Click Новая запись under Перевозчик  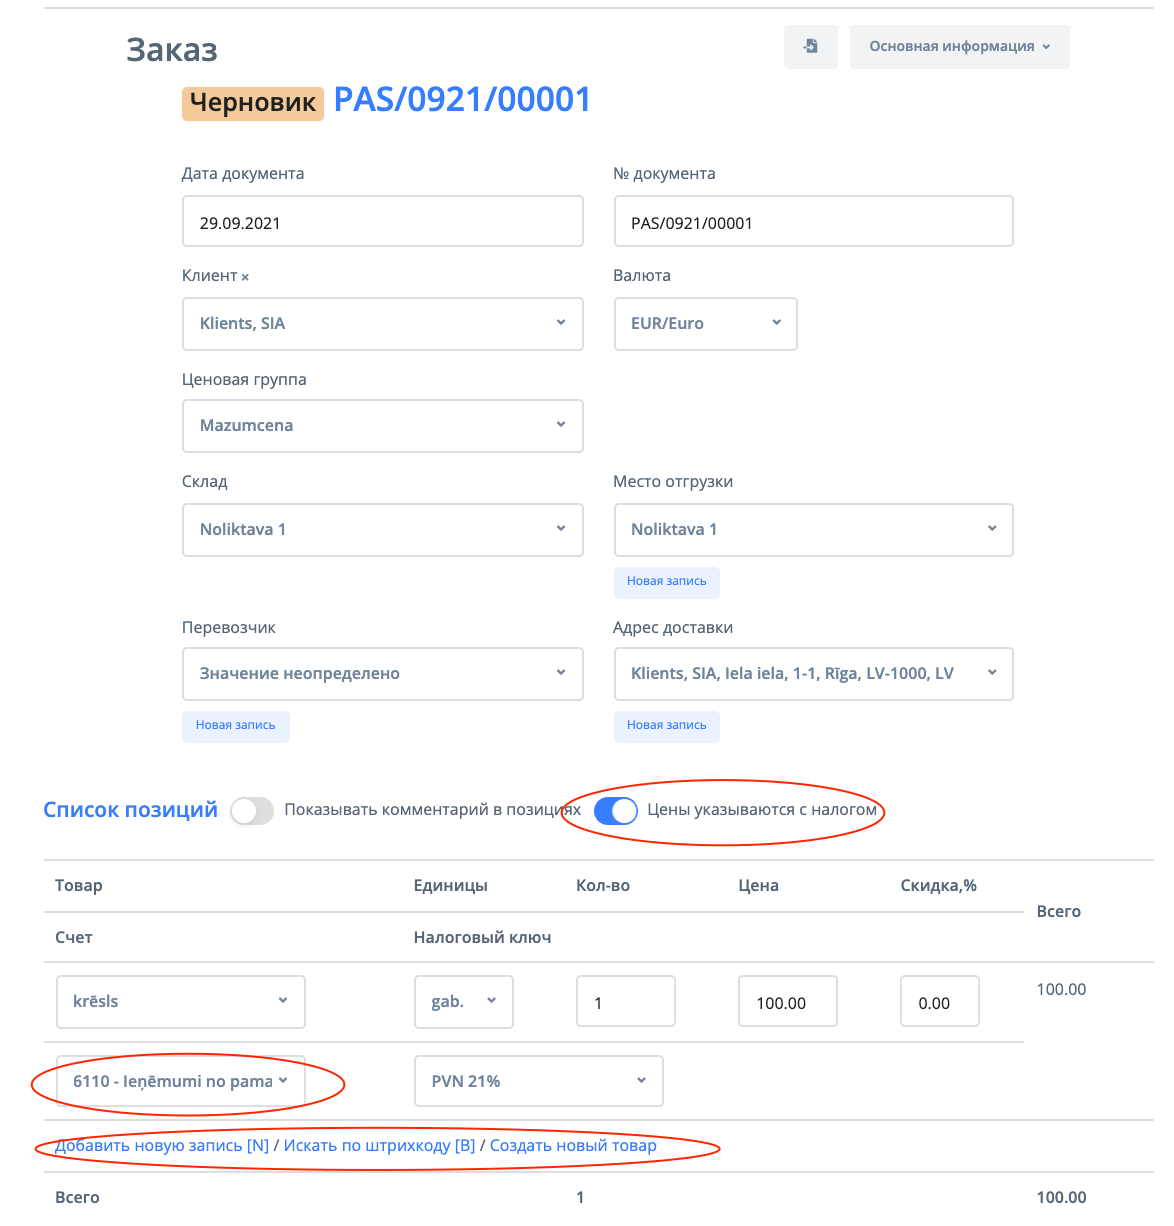point(235,726)
